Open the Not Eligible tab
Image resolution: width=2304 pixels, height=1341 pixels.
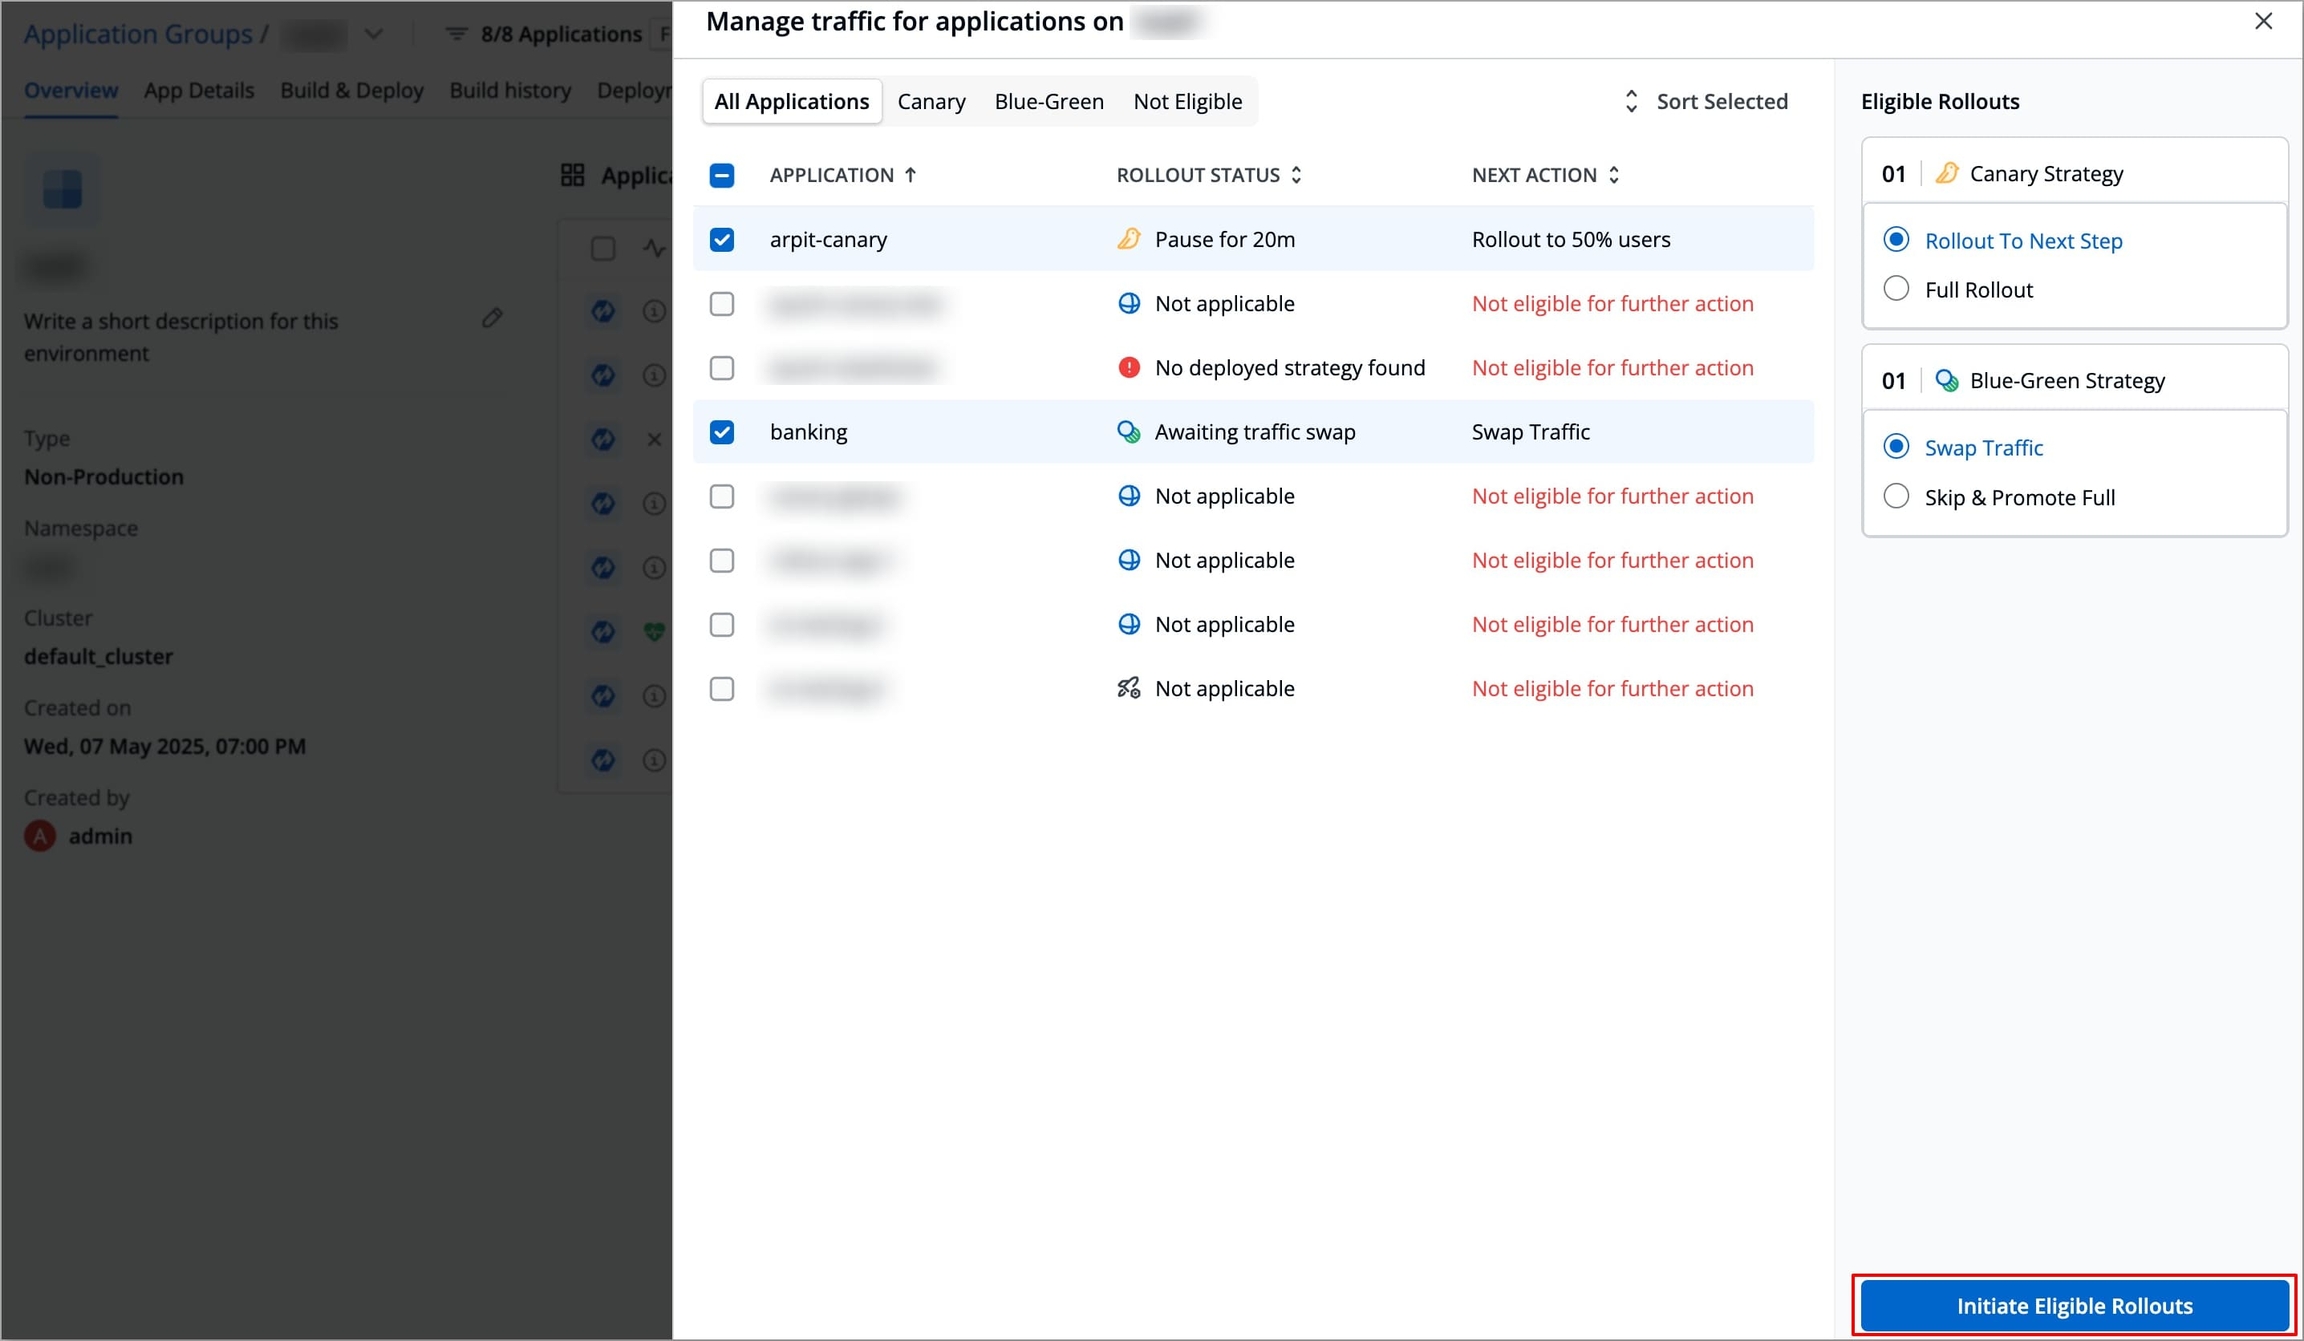coord(1187,101)
